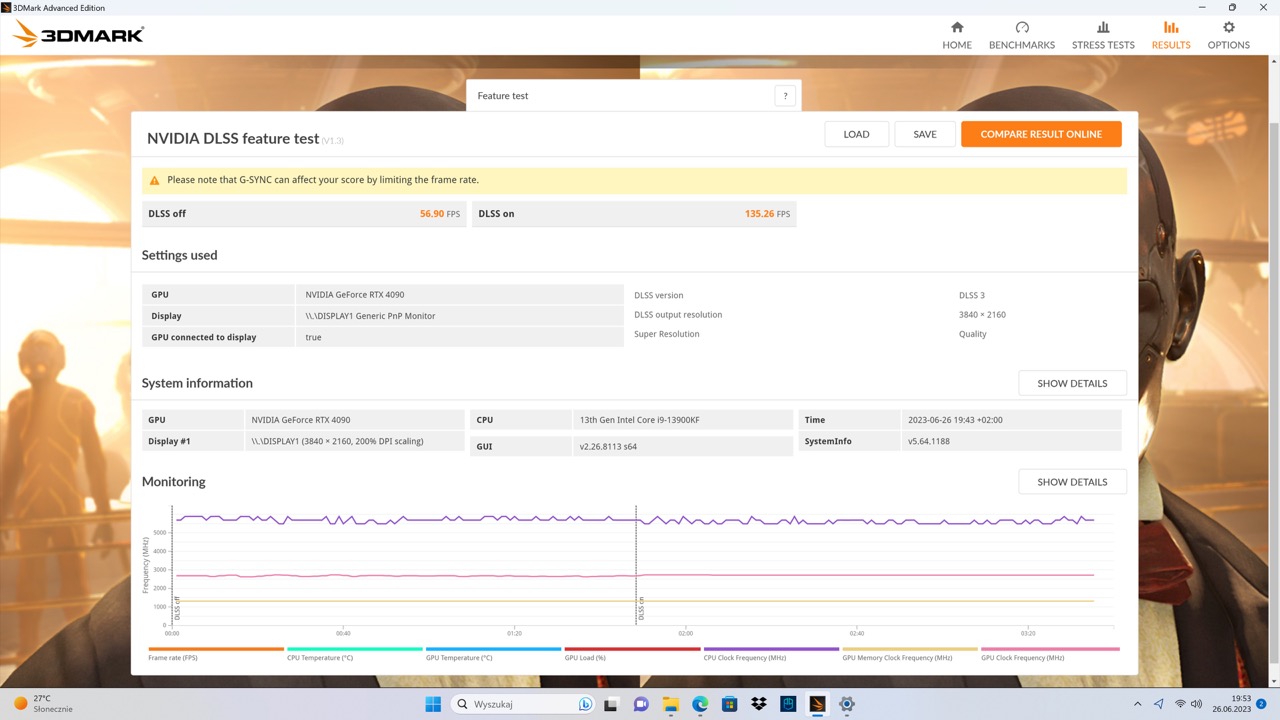Viewport: 1280px width, 720px height.
Task: Open the BENCHMARKS tab
Action: [1022, 35]
